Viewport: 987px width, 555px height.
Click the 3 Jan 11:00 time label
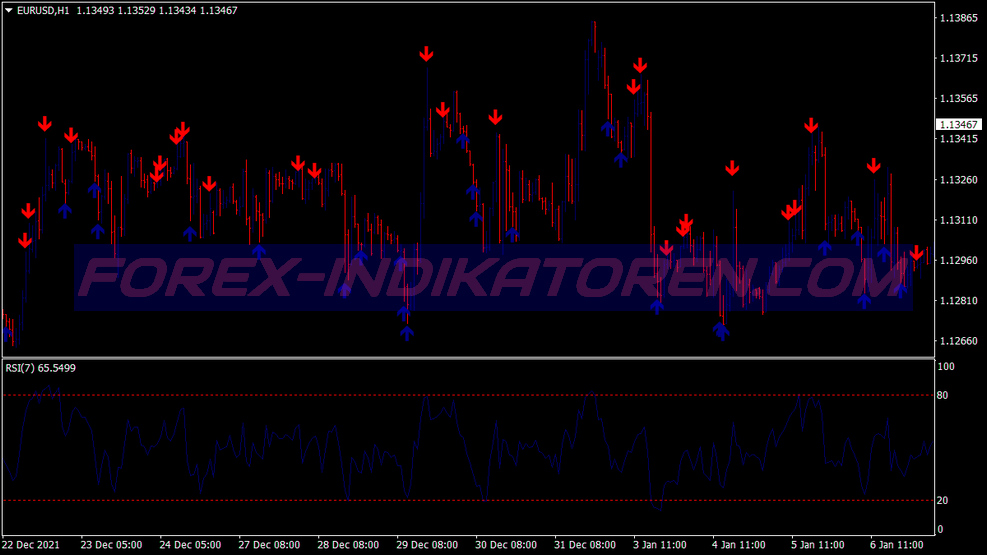(660, 545)
